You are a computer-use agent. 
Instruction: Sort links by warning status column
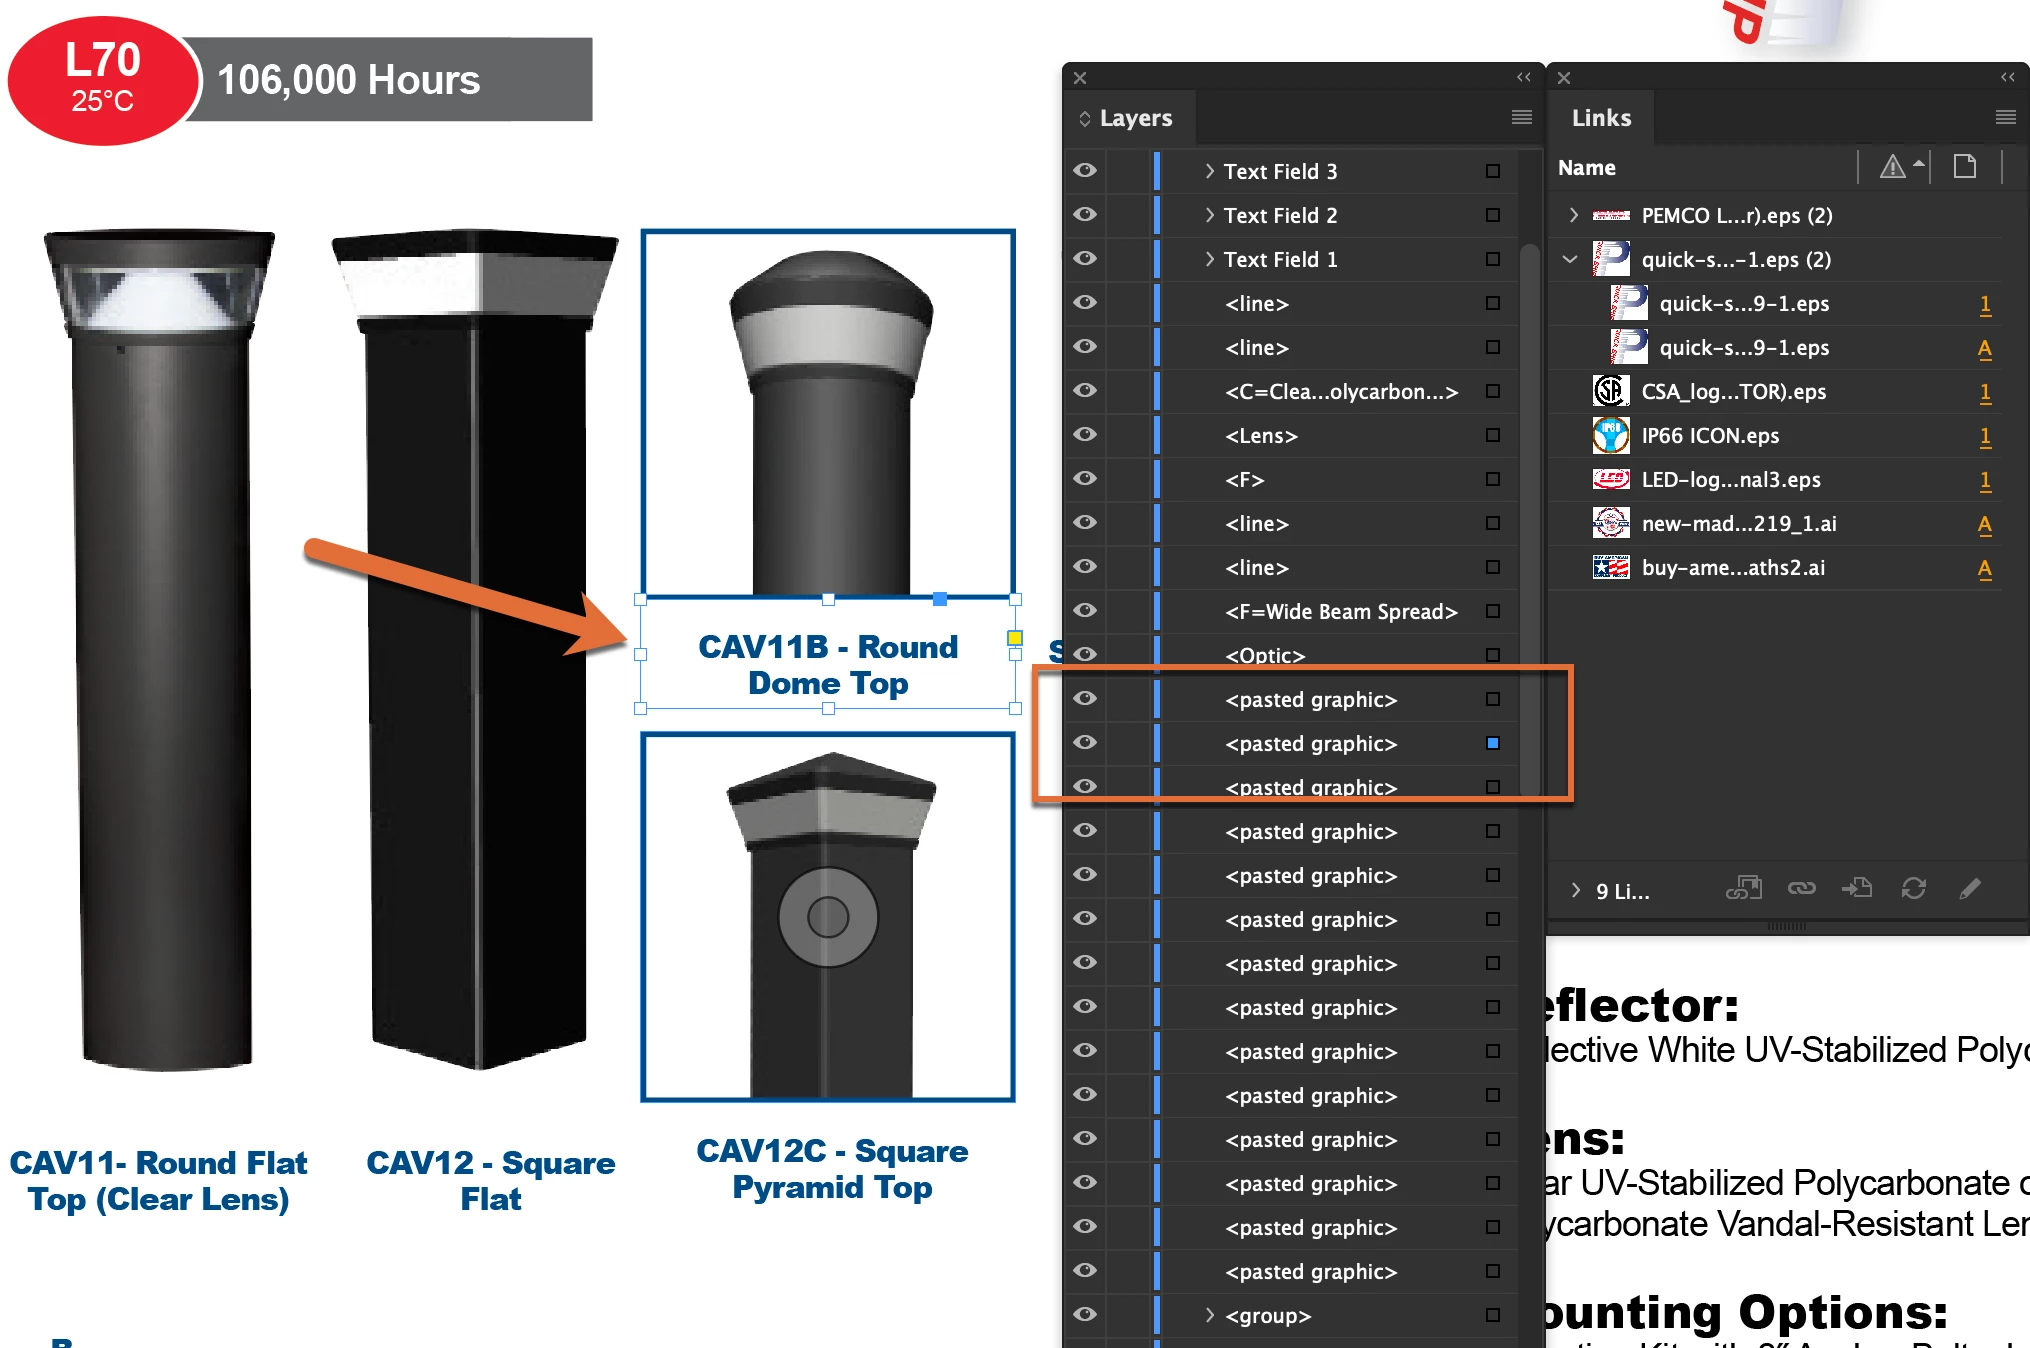coord(1892,167)
